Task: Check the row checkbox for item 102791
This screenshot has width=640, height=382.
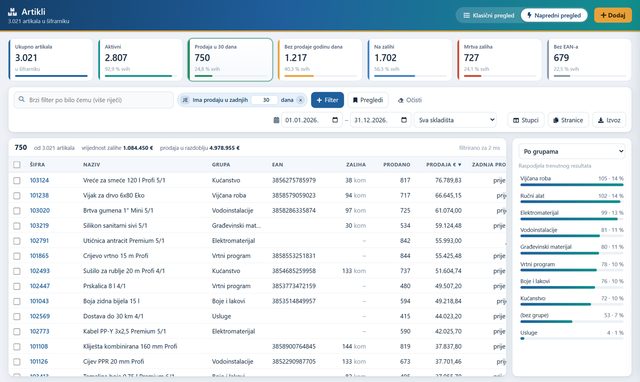Action: tap(17, 241)
